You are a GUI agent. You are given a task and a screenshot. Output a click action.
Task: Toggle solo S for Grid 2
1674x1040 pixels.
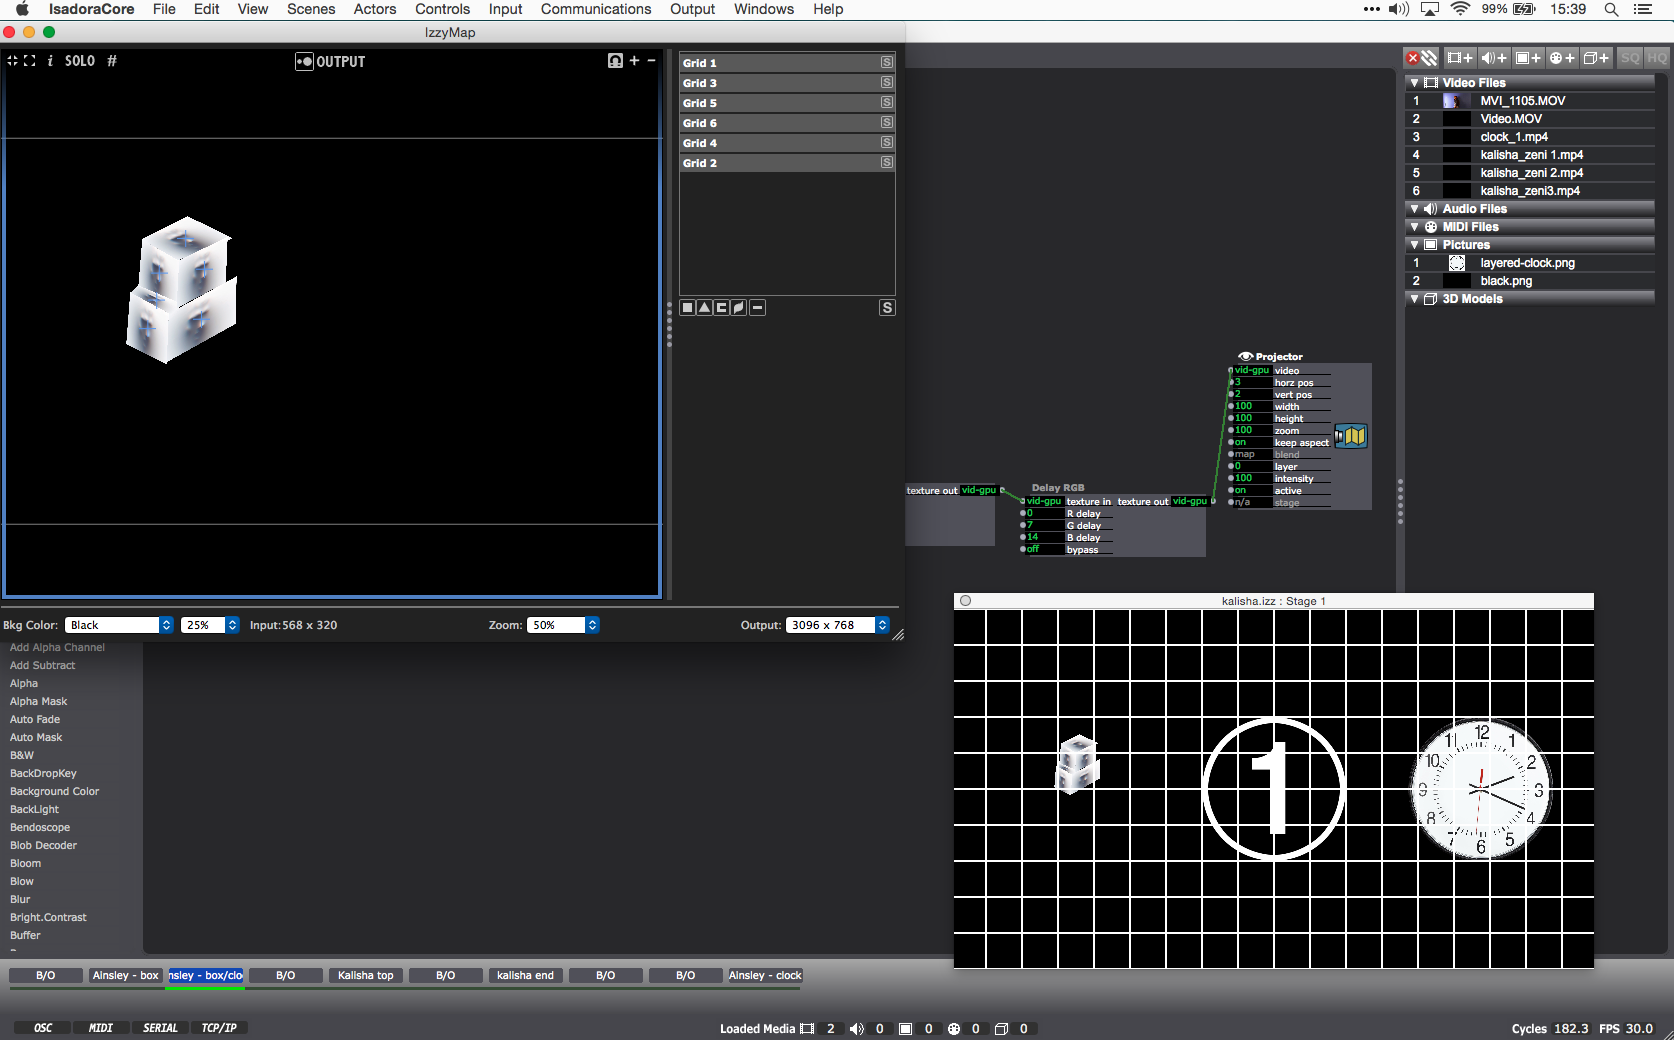pyautogui.click(x=887, y=162)
